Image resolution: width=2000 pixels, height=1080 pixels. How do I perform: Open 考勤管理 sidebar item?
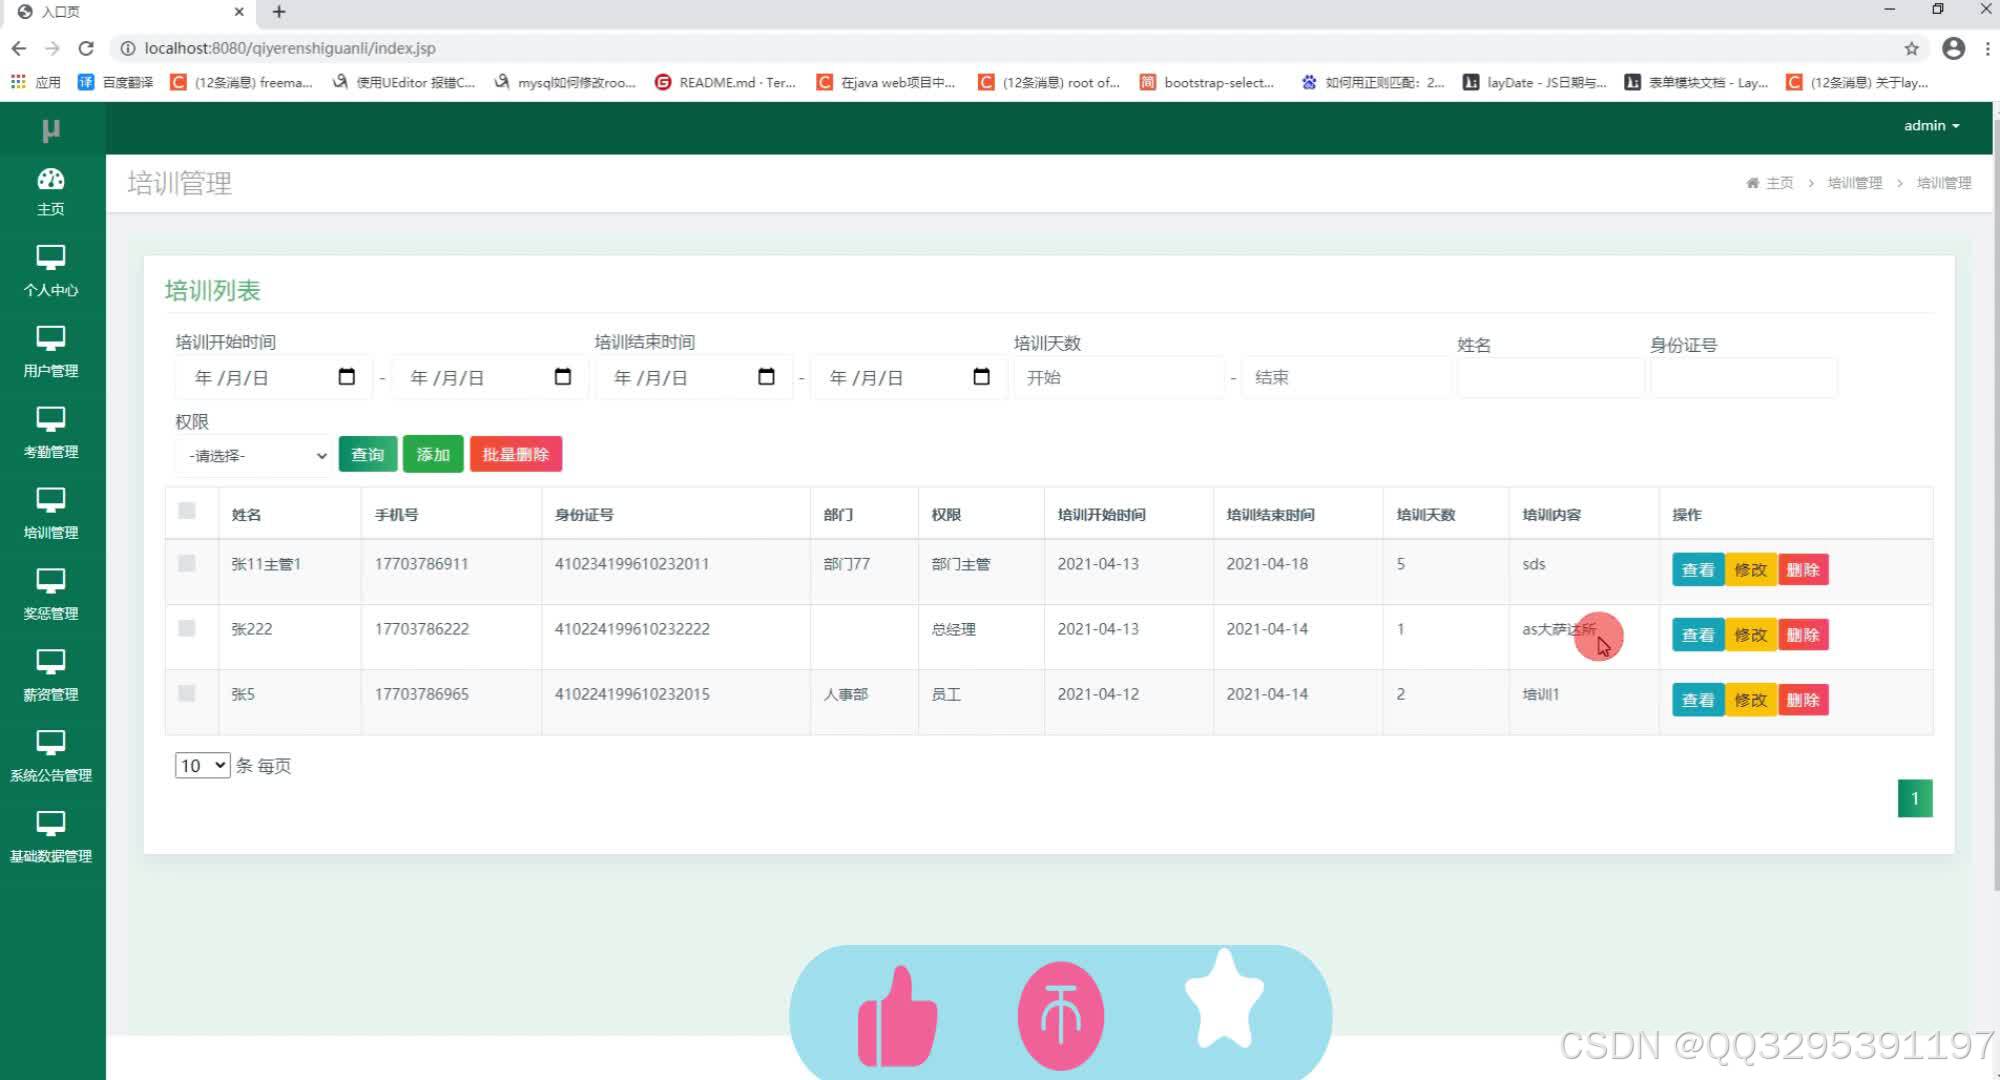click(51, 433)
